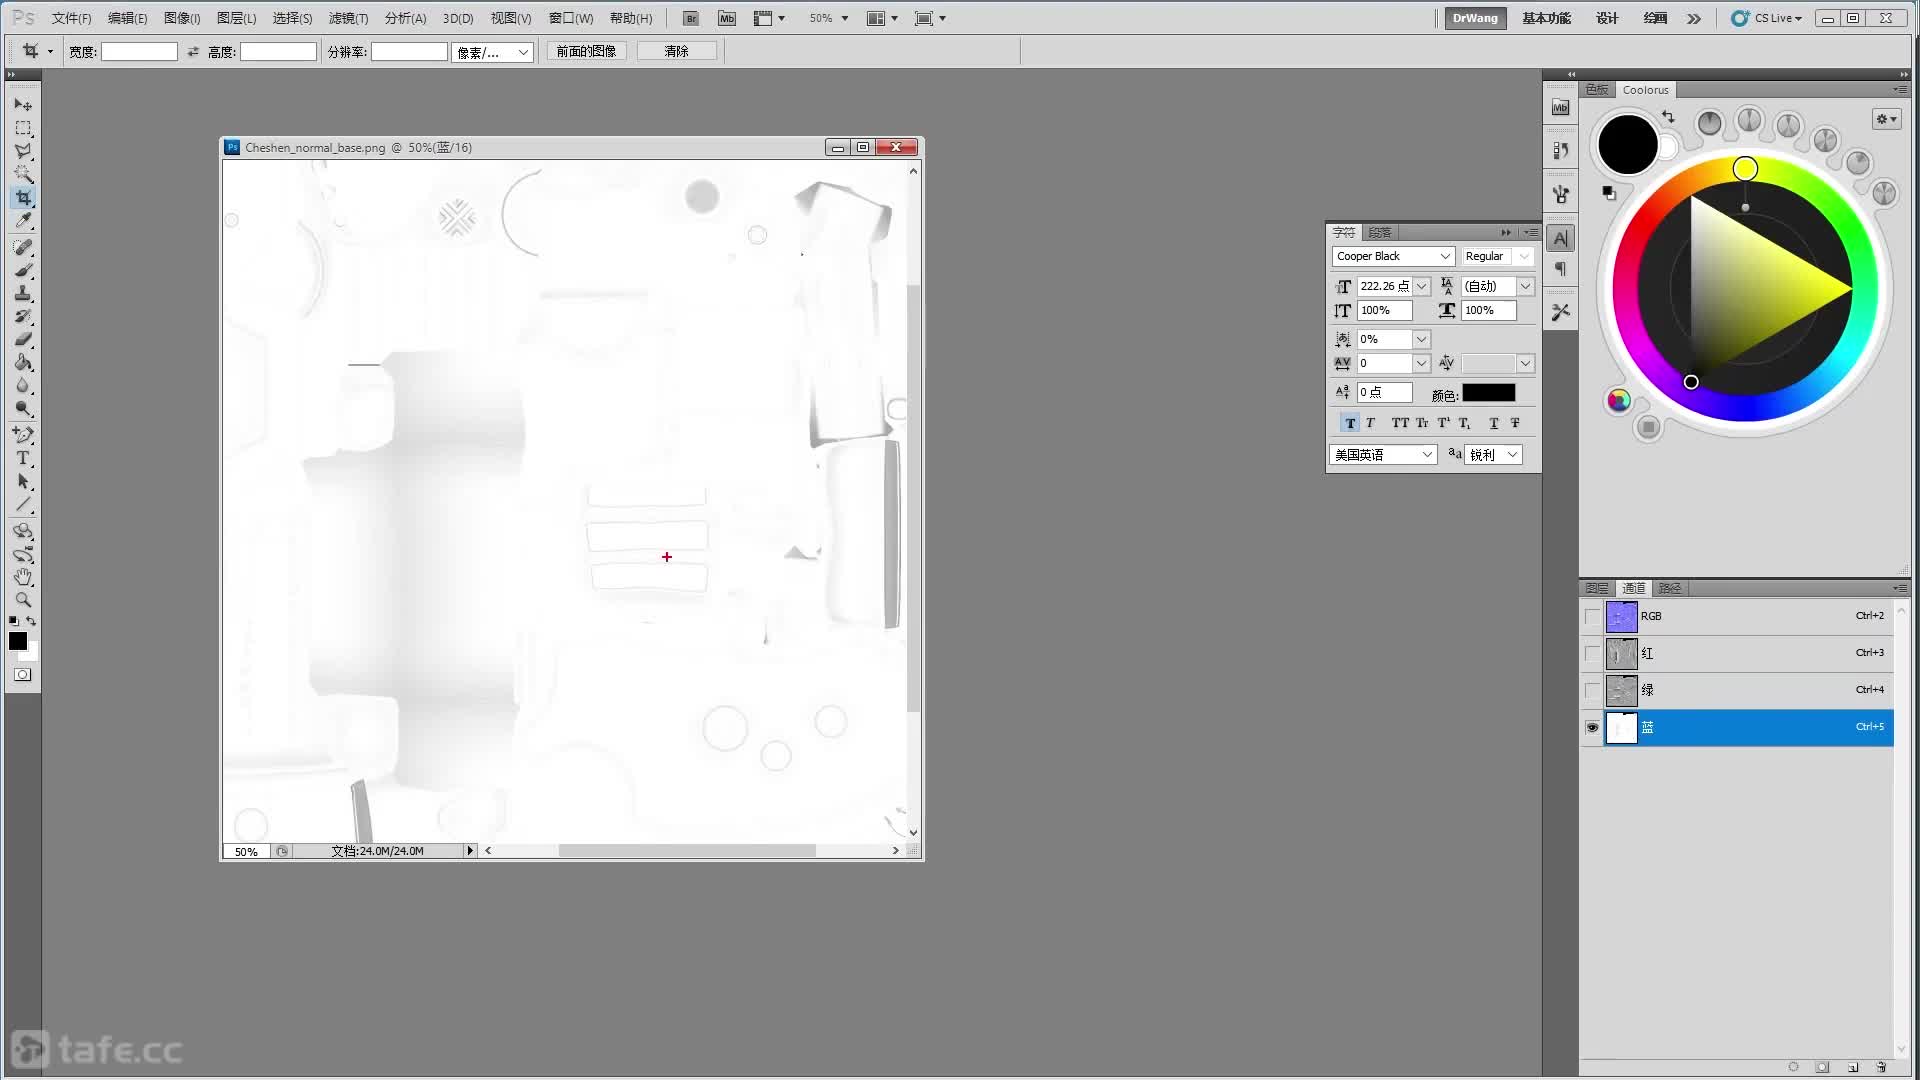Click the text color swatch in Character panel
1920x1080 pixels.
tap(1488, 393)
